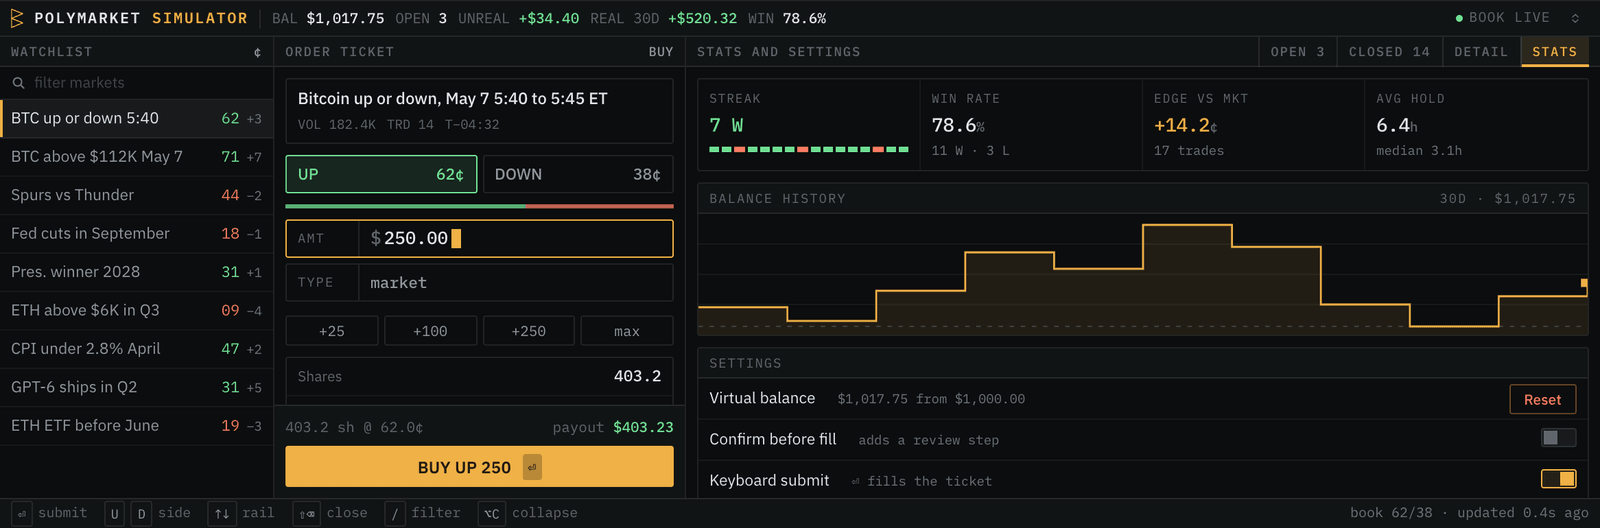Add +250 to the amount
Screen dimensions: 1600x528
[x=528, y=331]
